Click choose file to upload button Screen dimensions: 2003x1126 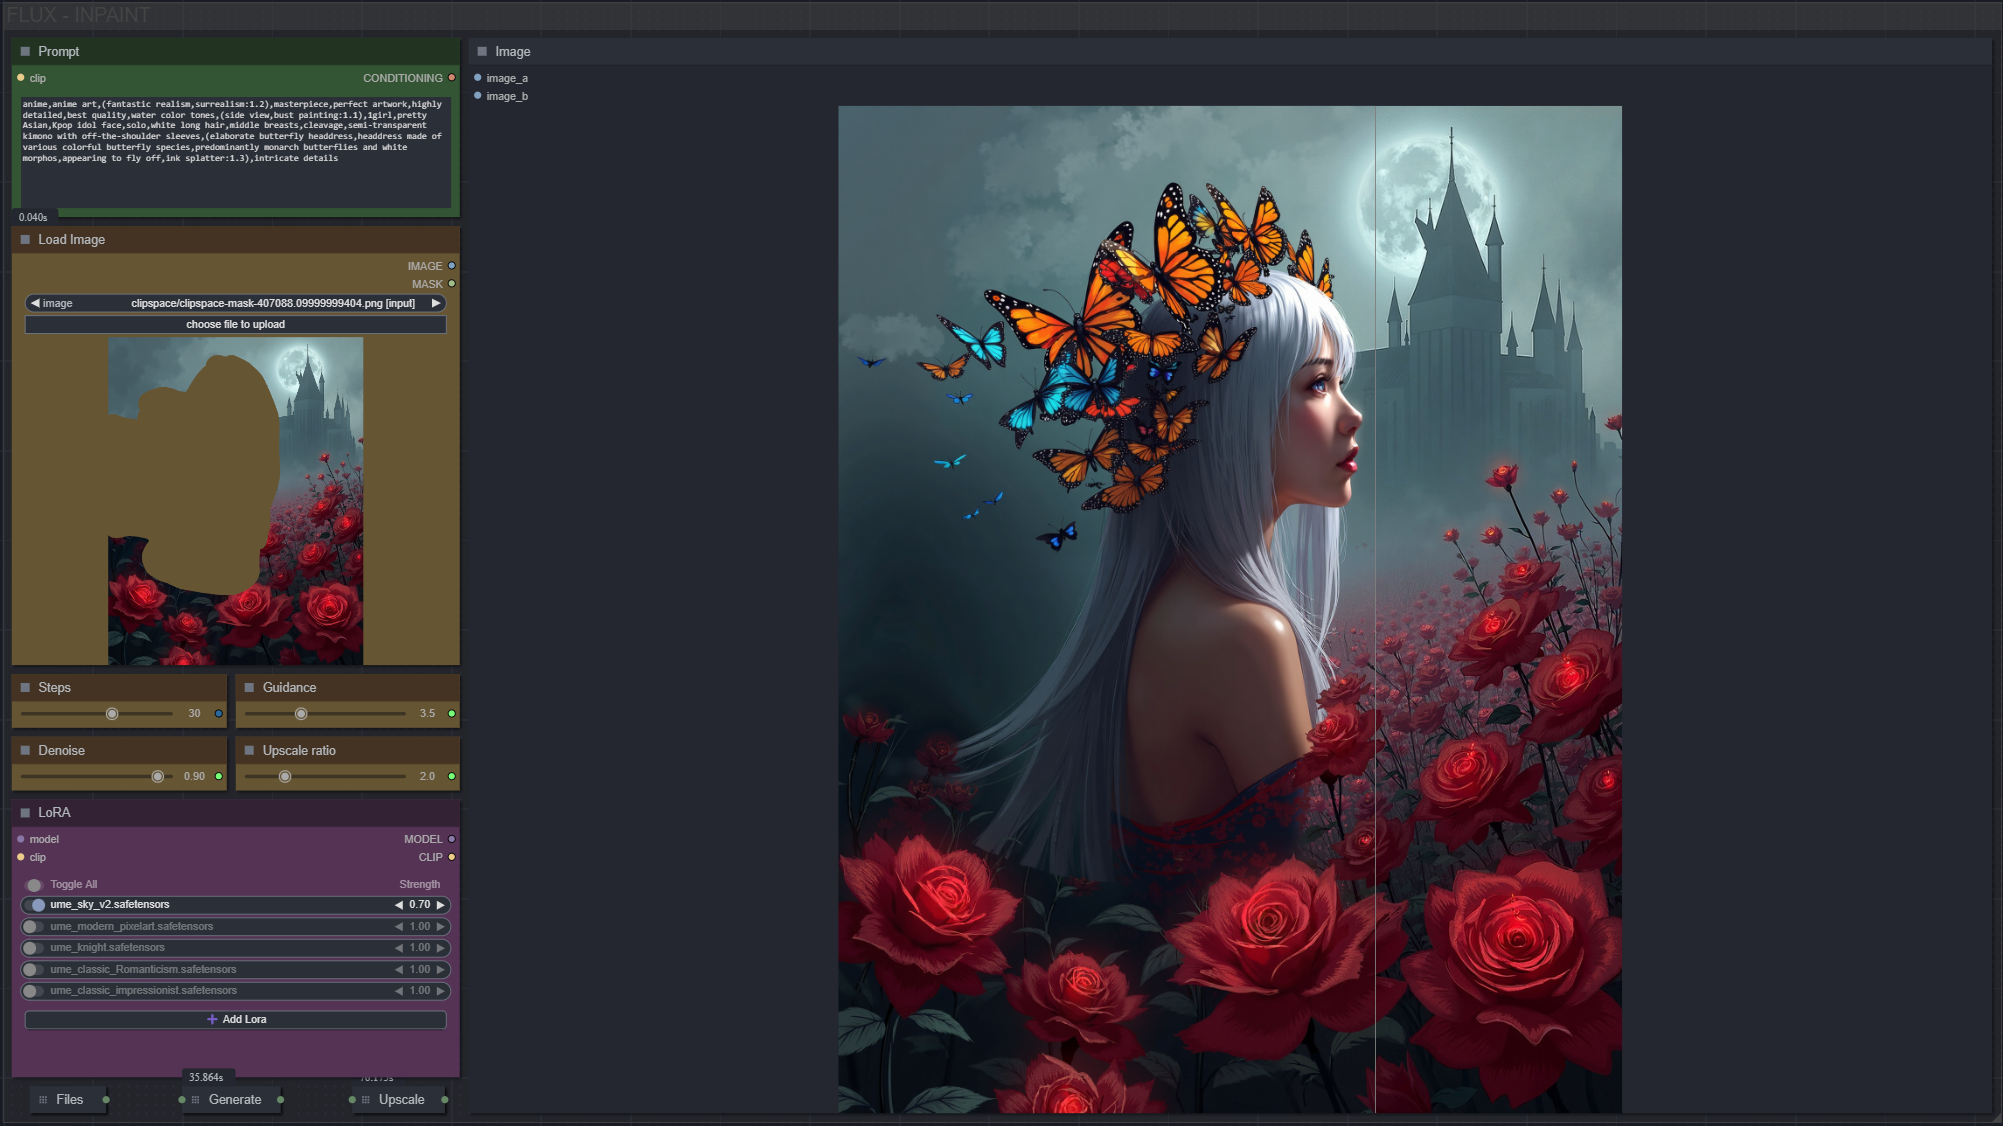(x=236, y=325)
